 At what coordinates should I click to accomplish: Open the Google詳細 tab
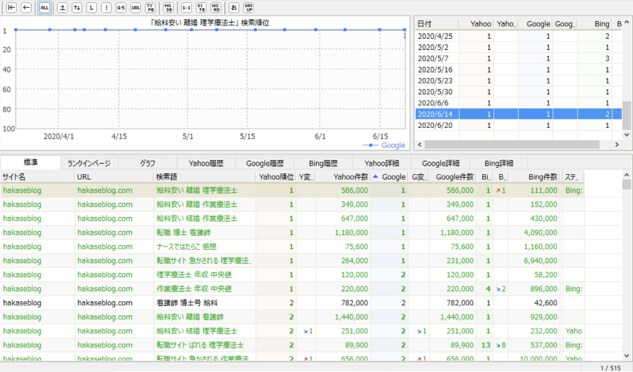[440, 163]
